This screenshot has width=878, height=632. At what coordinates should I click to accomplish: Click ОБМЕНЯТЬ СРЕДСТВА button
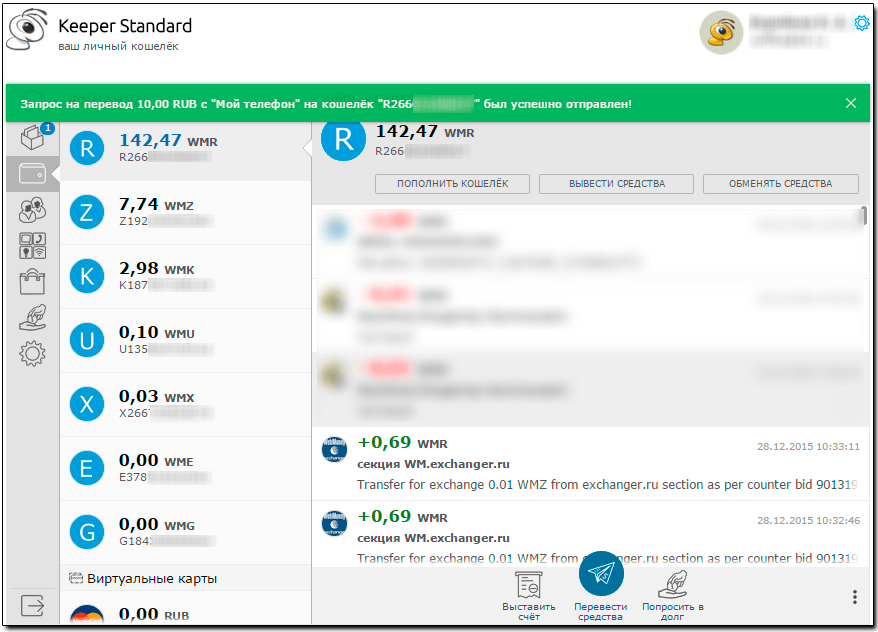781,184
